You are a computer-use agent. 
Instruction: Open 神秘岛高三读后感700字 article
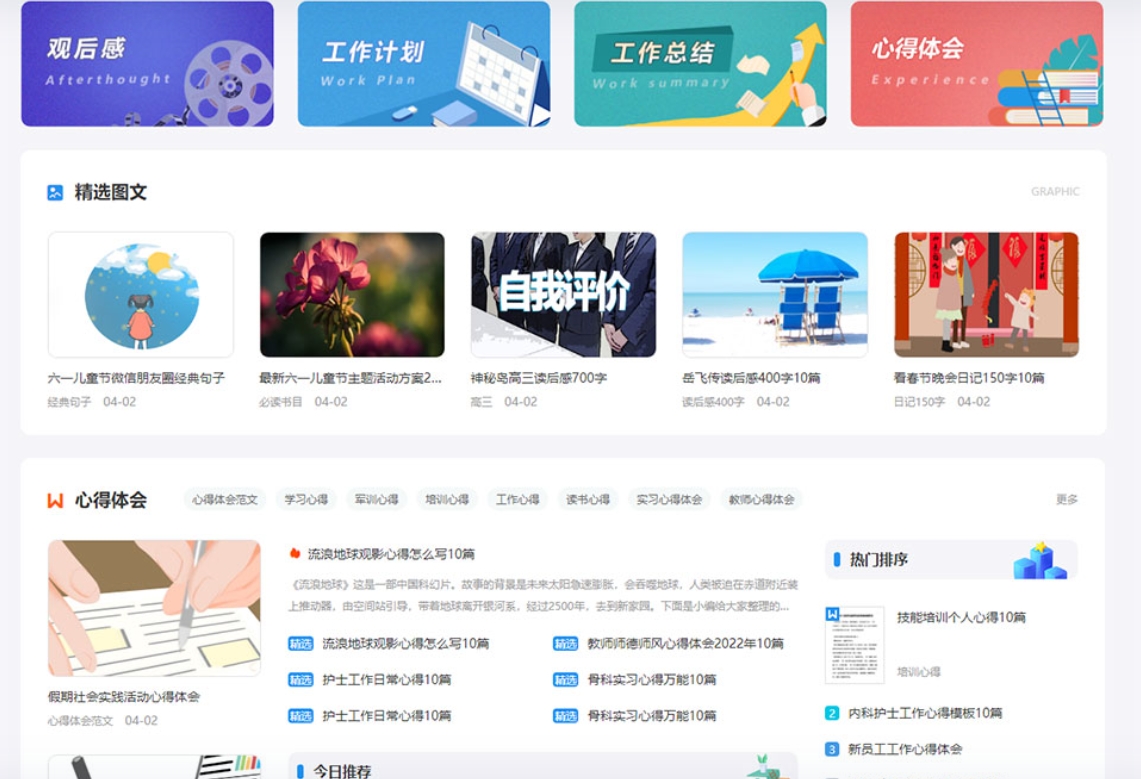coord(539,378)
